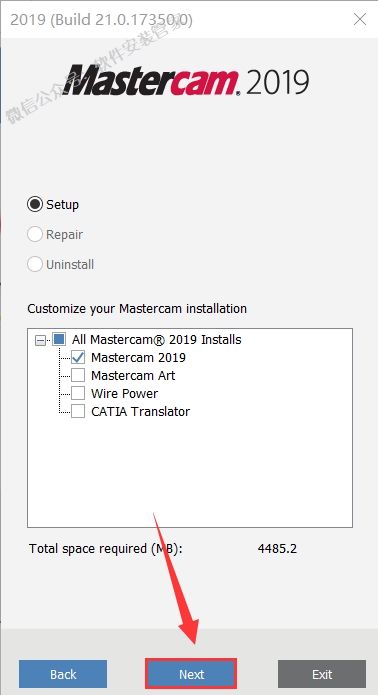Select Mastercam 2019 tree item label
Image resolution: width=378 pixels, height=695 pixels.
coord(138,358)
